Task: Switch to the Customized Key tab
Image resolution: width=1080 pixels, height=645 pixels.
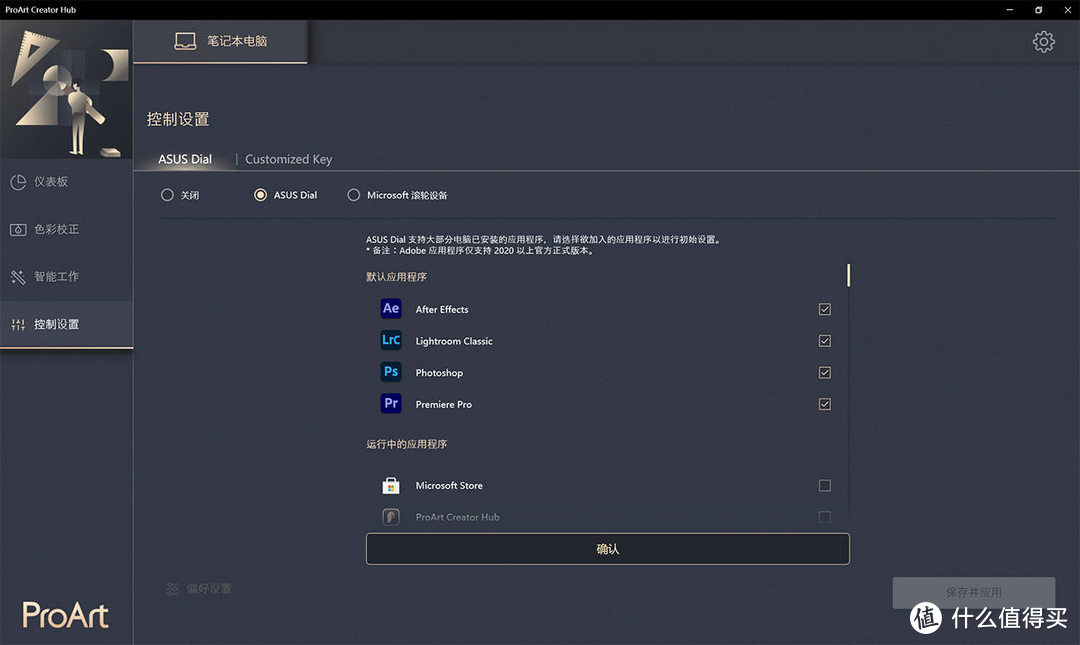Action: tap(289, 159)
